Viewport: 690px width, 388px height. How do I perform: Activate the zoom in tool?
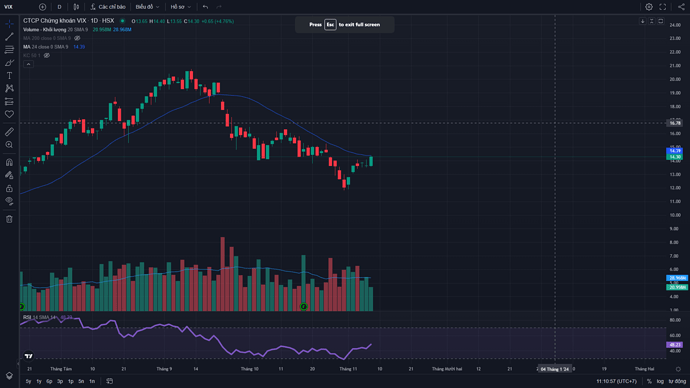click(x=9, y=145)
